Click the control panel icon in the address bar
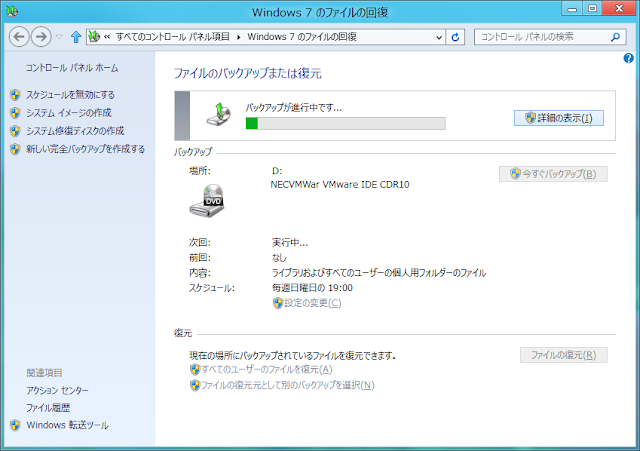The height and width of the screenshot is (451, 640). pos(94,37)
